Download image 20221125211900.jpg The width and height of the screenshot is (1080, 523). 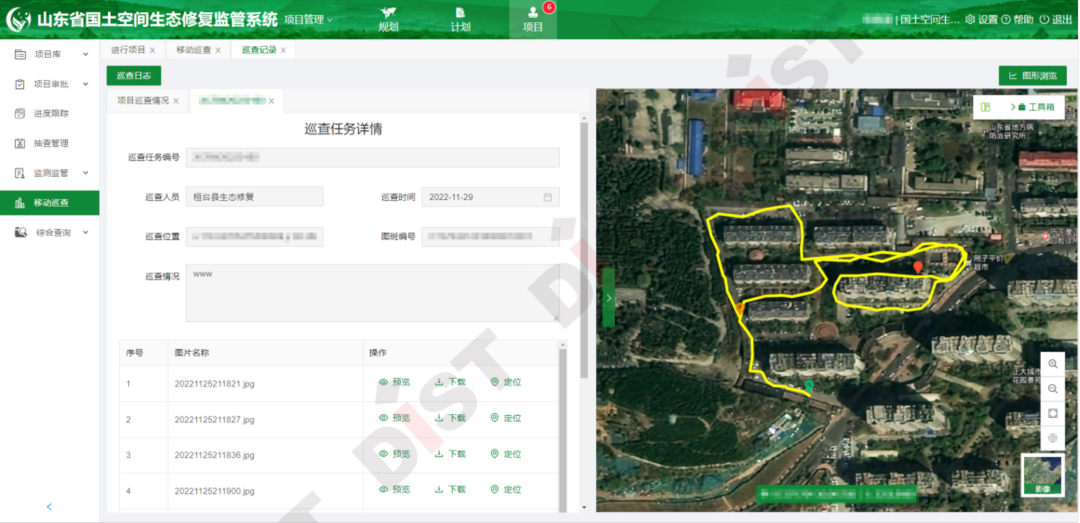450,489
